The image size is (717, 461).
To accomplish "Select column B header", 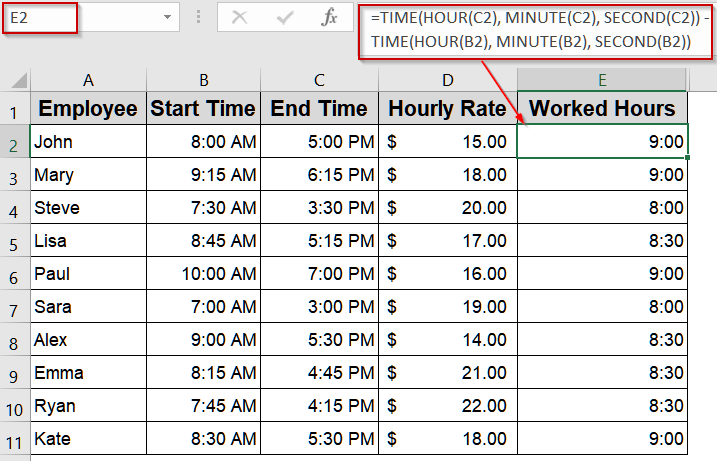I will click(x=203, y=80).
